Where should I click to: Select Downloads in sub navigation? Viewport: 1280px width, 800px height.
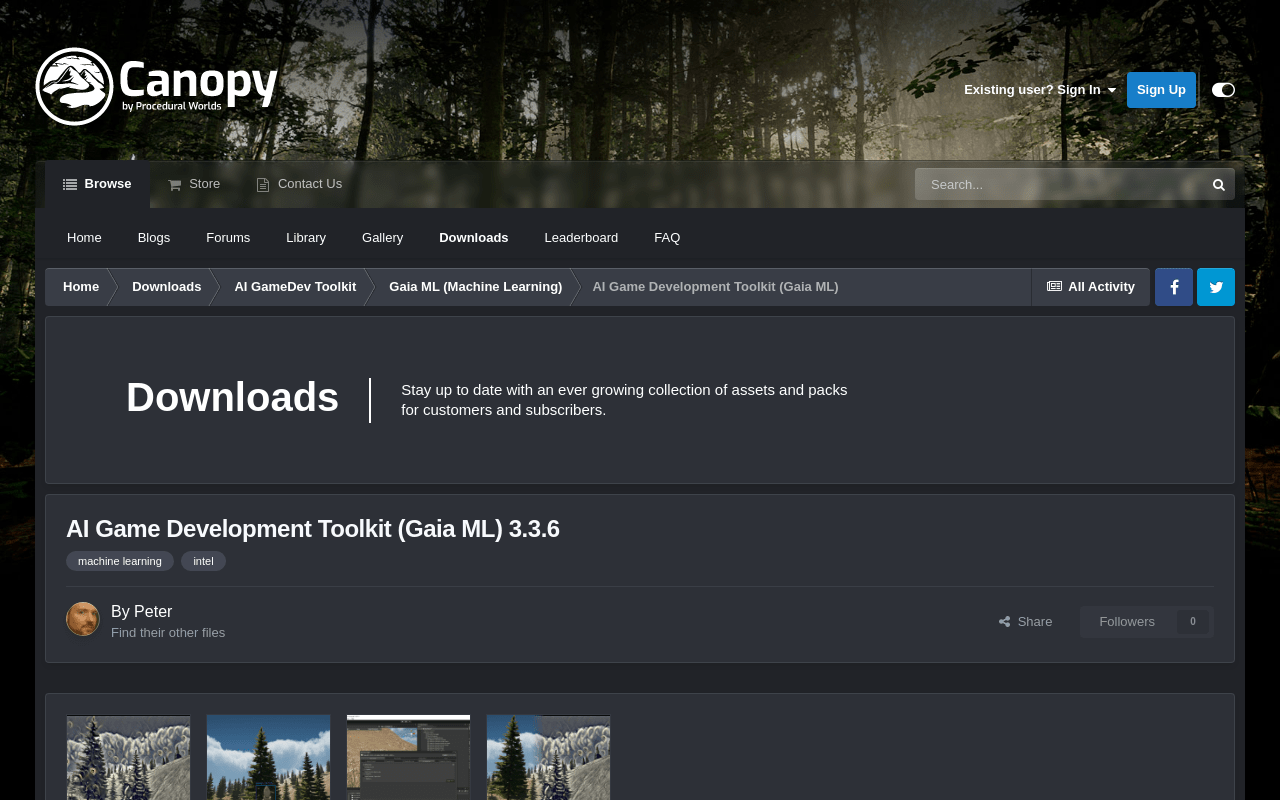(x=474, y=238)
